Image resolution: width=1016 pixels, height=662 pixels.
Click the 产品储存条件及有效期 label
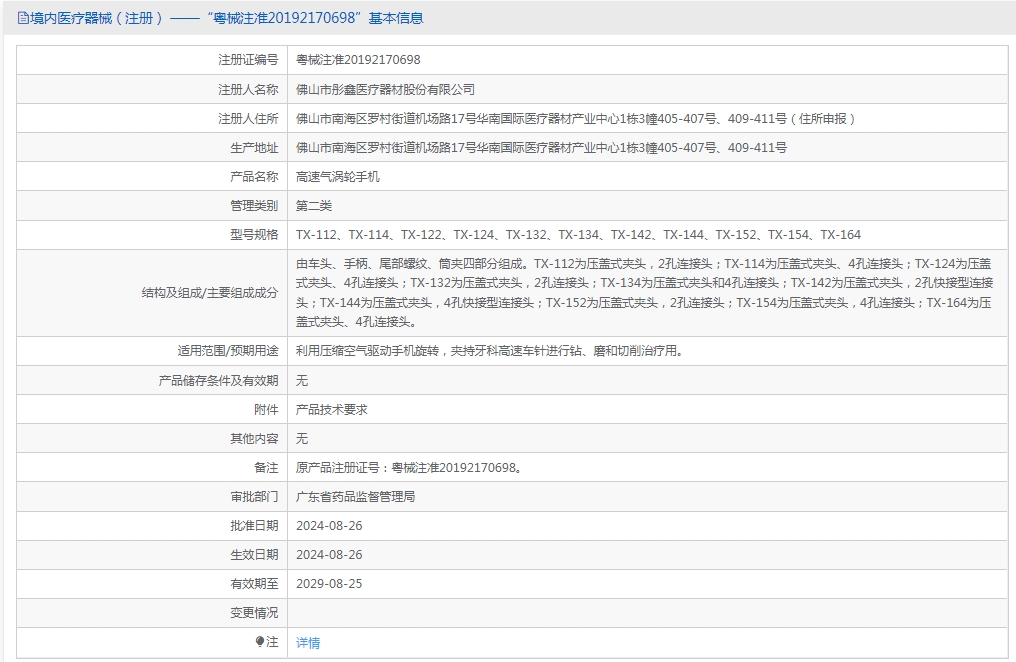218,380
